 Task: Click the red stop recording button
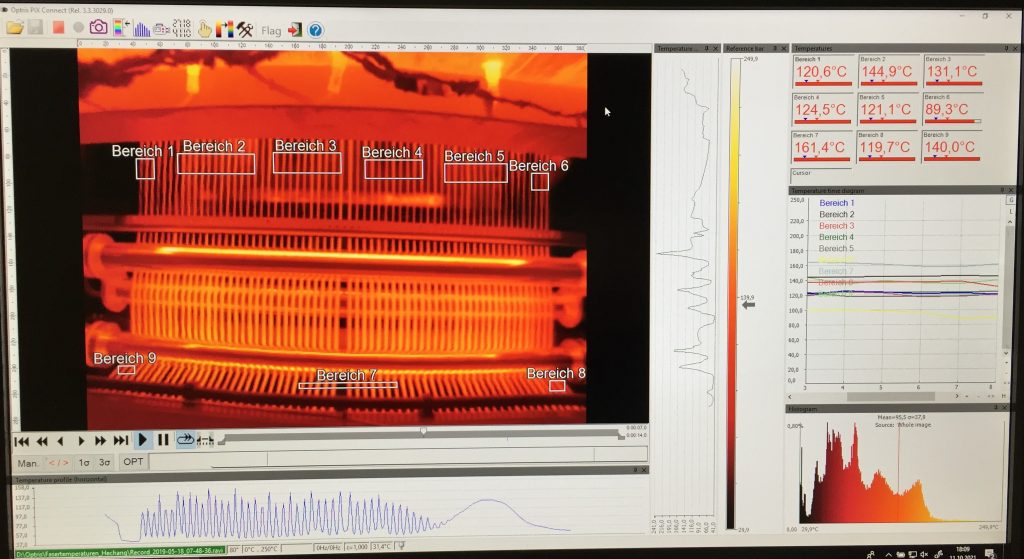click(59, 29)
